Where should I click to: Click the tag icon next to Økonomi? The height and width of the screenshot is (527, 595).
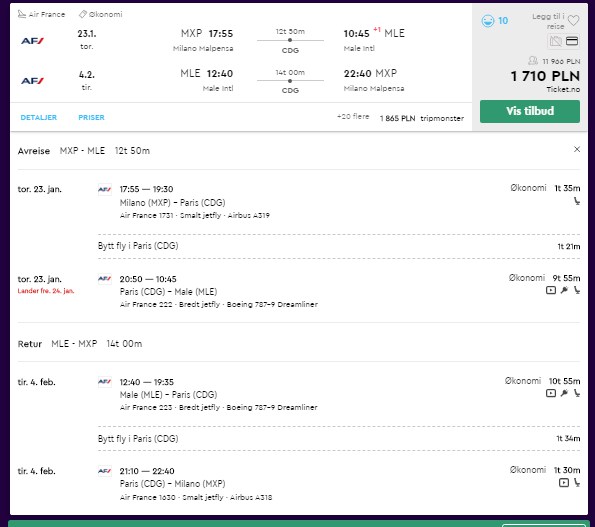pyautogui.click(x=83, y=14)
